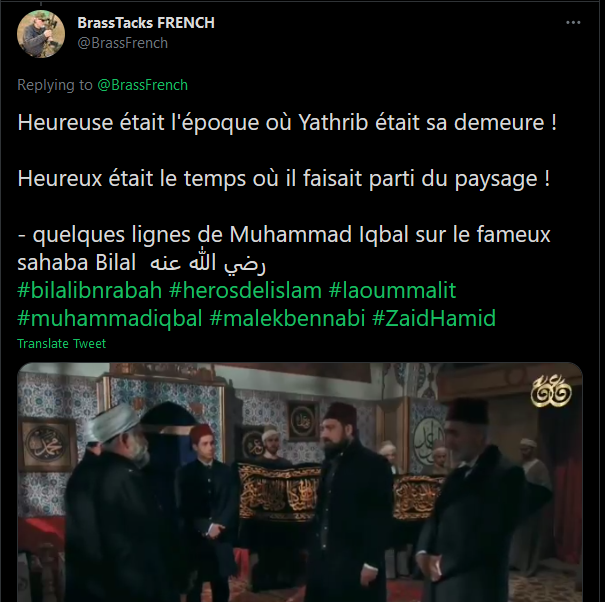Click the @BrassFrench handle under the name
605x602 pixels.
pyautogui.click(x=123, y=43)
